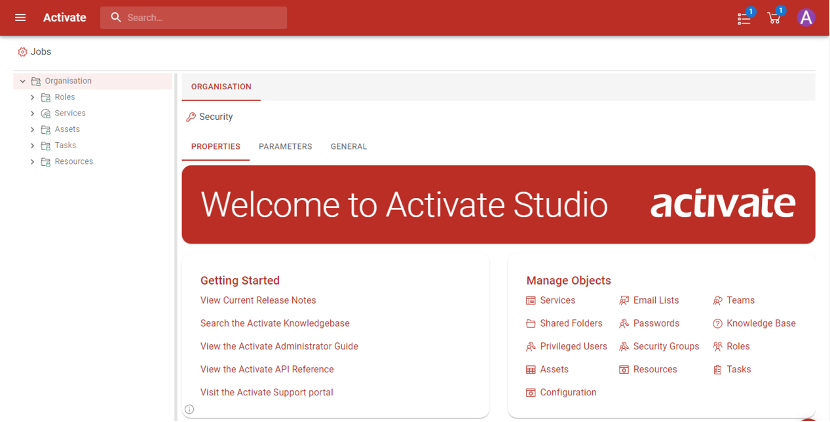The width and height of the screenshot is (830, 422).
Task: Open the Shared Folders link
Action: 571,324
